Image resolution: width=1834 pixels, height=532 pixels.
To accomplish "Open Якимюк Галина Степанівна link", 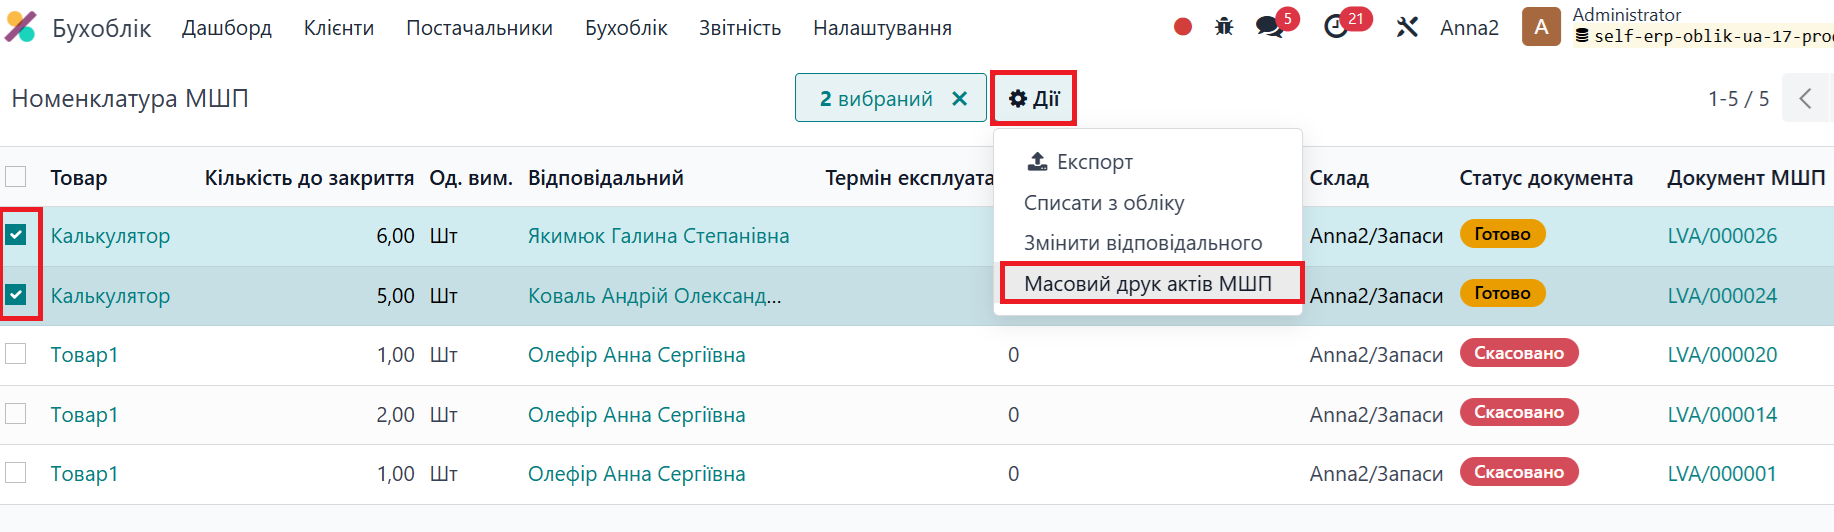I will (658, 236).
